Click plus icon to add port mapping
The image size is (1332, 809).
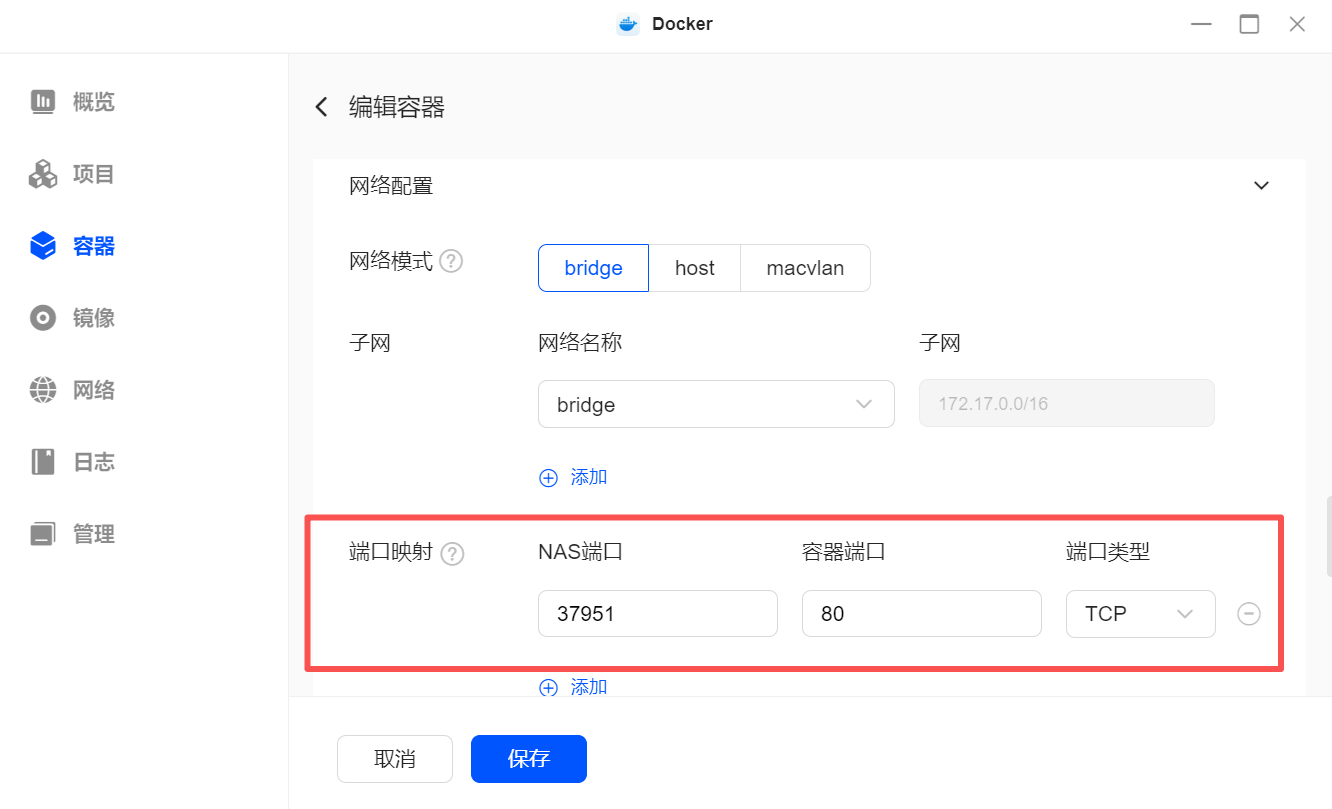pyautogui.click(x=548, y=687)
